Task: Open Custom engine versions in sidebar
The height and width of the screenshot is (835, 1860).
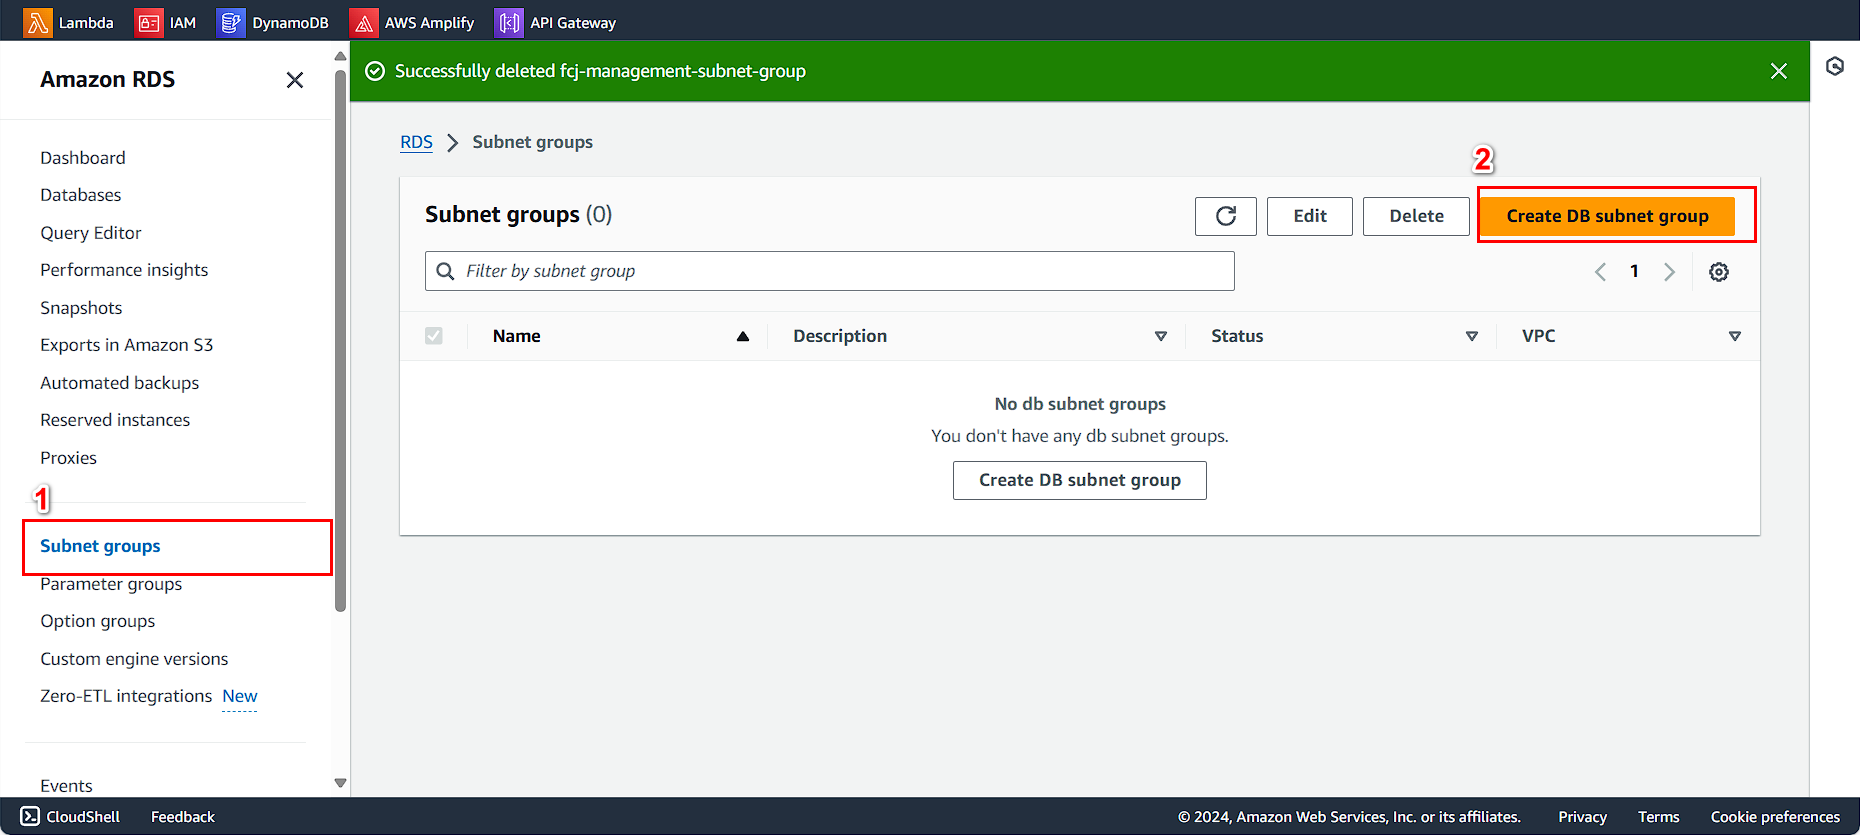Action: 134,659
